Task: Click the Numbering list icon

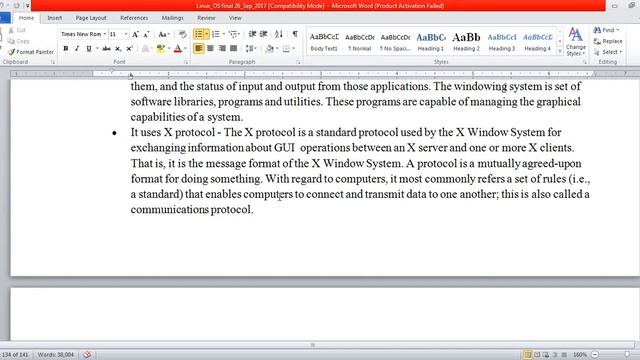Action: coord(216,34)
